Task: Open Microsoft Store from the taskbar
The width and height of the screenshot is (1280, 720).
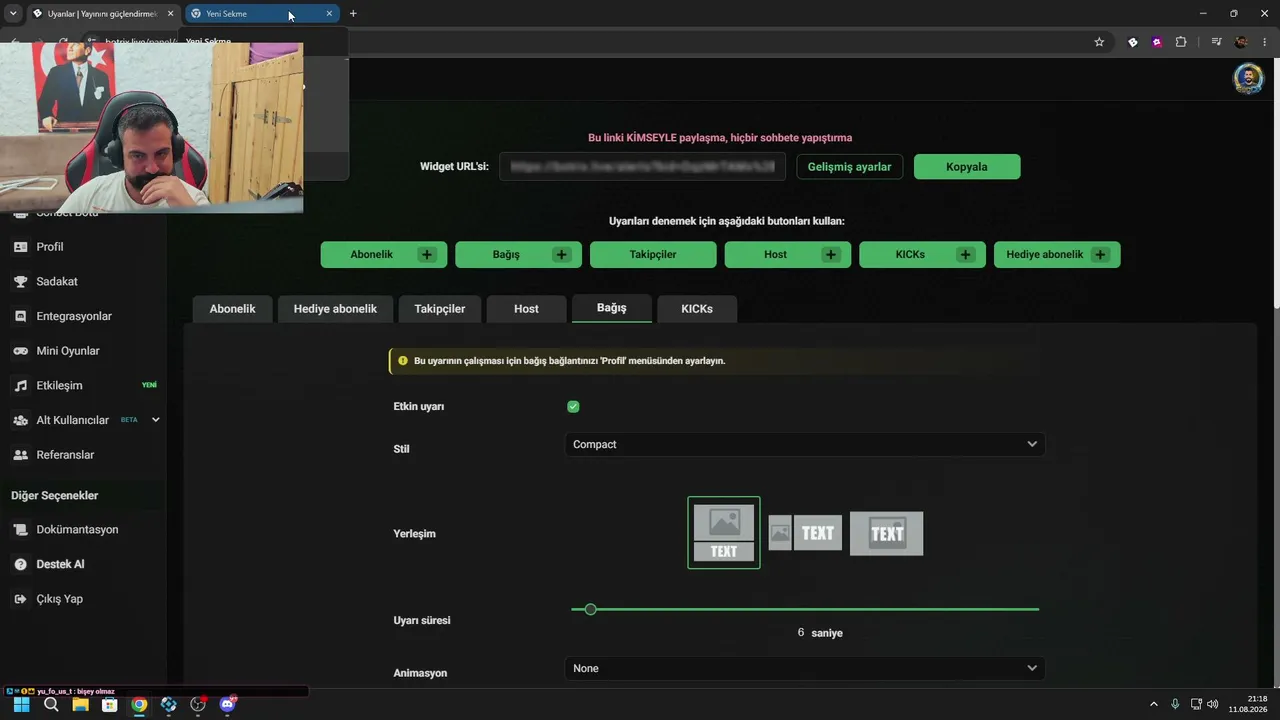Action: (x=109, y=705)
